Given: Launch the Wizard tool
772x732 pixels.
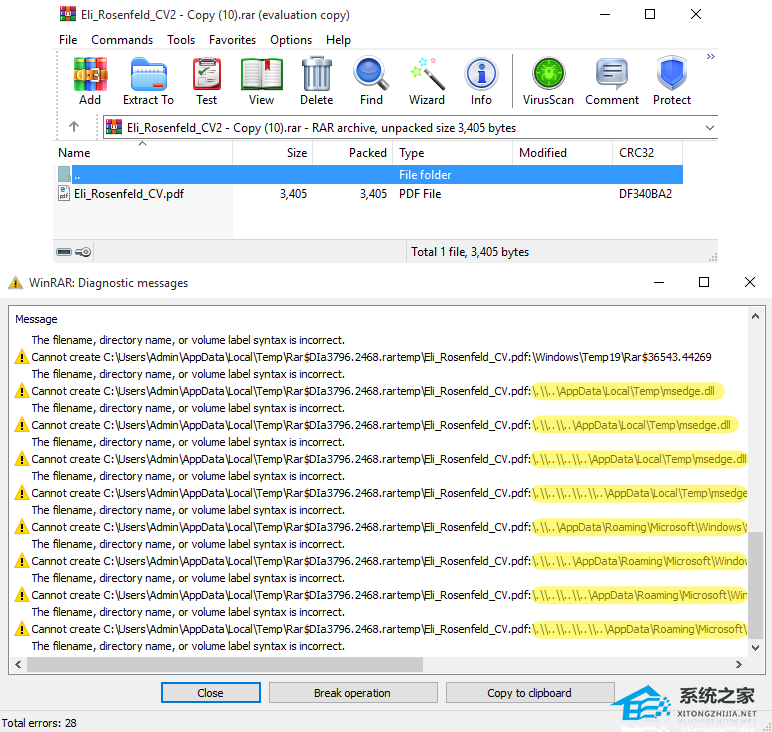Looking at the screenshot, I should (427, 81).
